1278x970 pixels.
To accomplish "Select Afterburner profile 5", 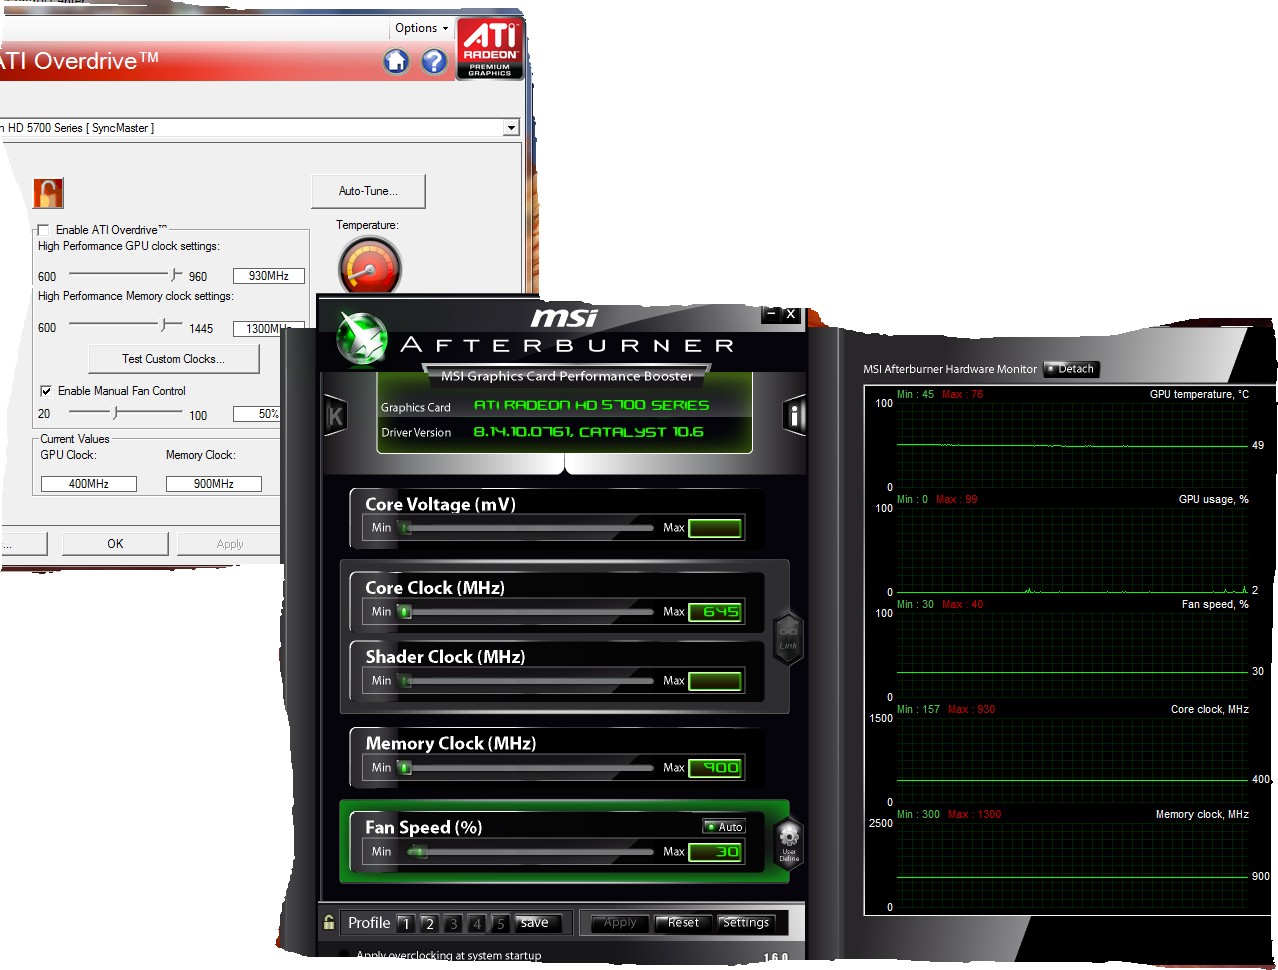I will (500, 923).
